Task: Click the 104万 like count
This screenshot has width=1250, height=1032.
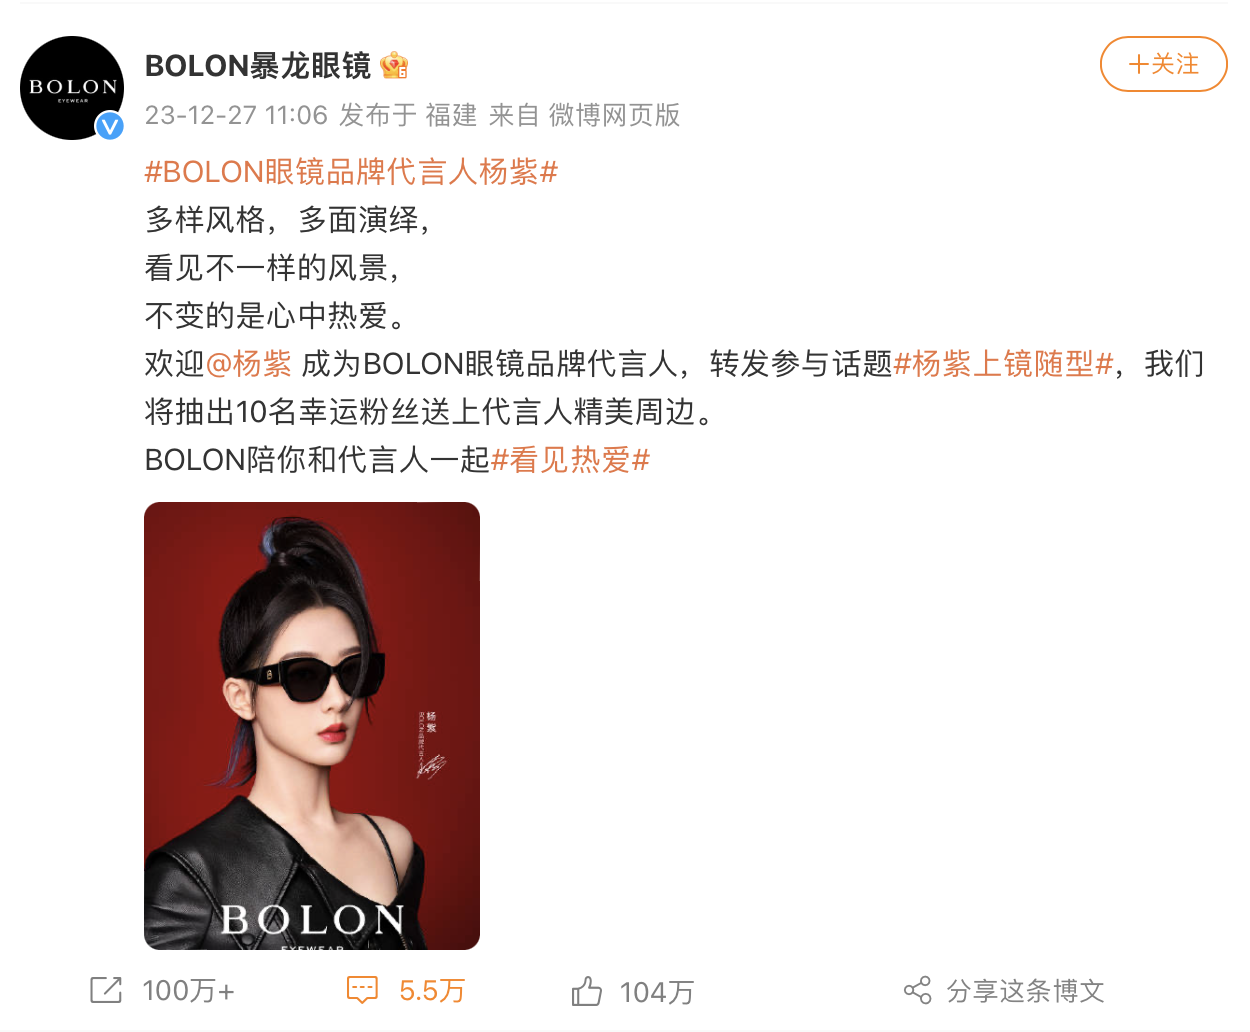Action: point(657,992)
